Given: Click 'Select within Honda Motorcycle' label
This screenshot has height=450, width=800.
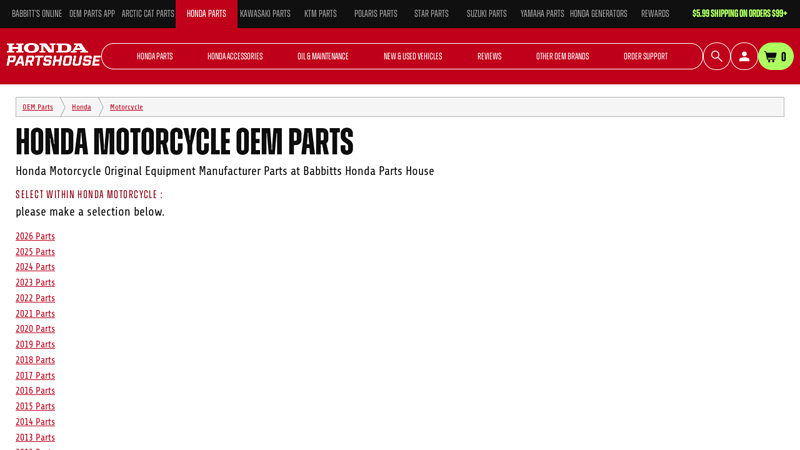Looking at the screenshot, I should pos(89,194).
